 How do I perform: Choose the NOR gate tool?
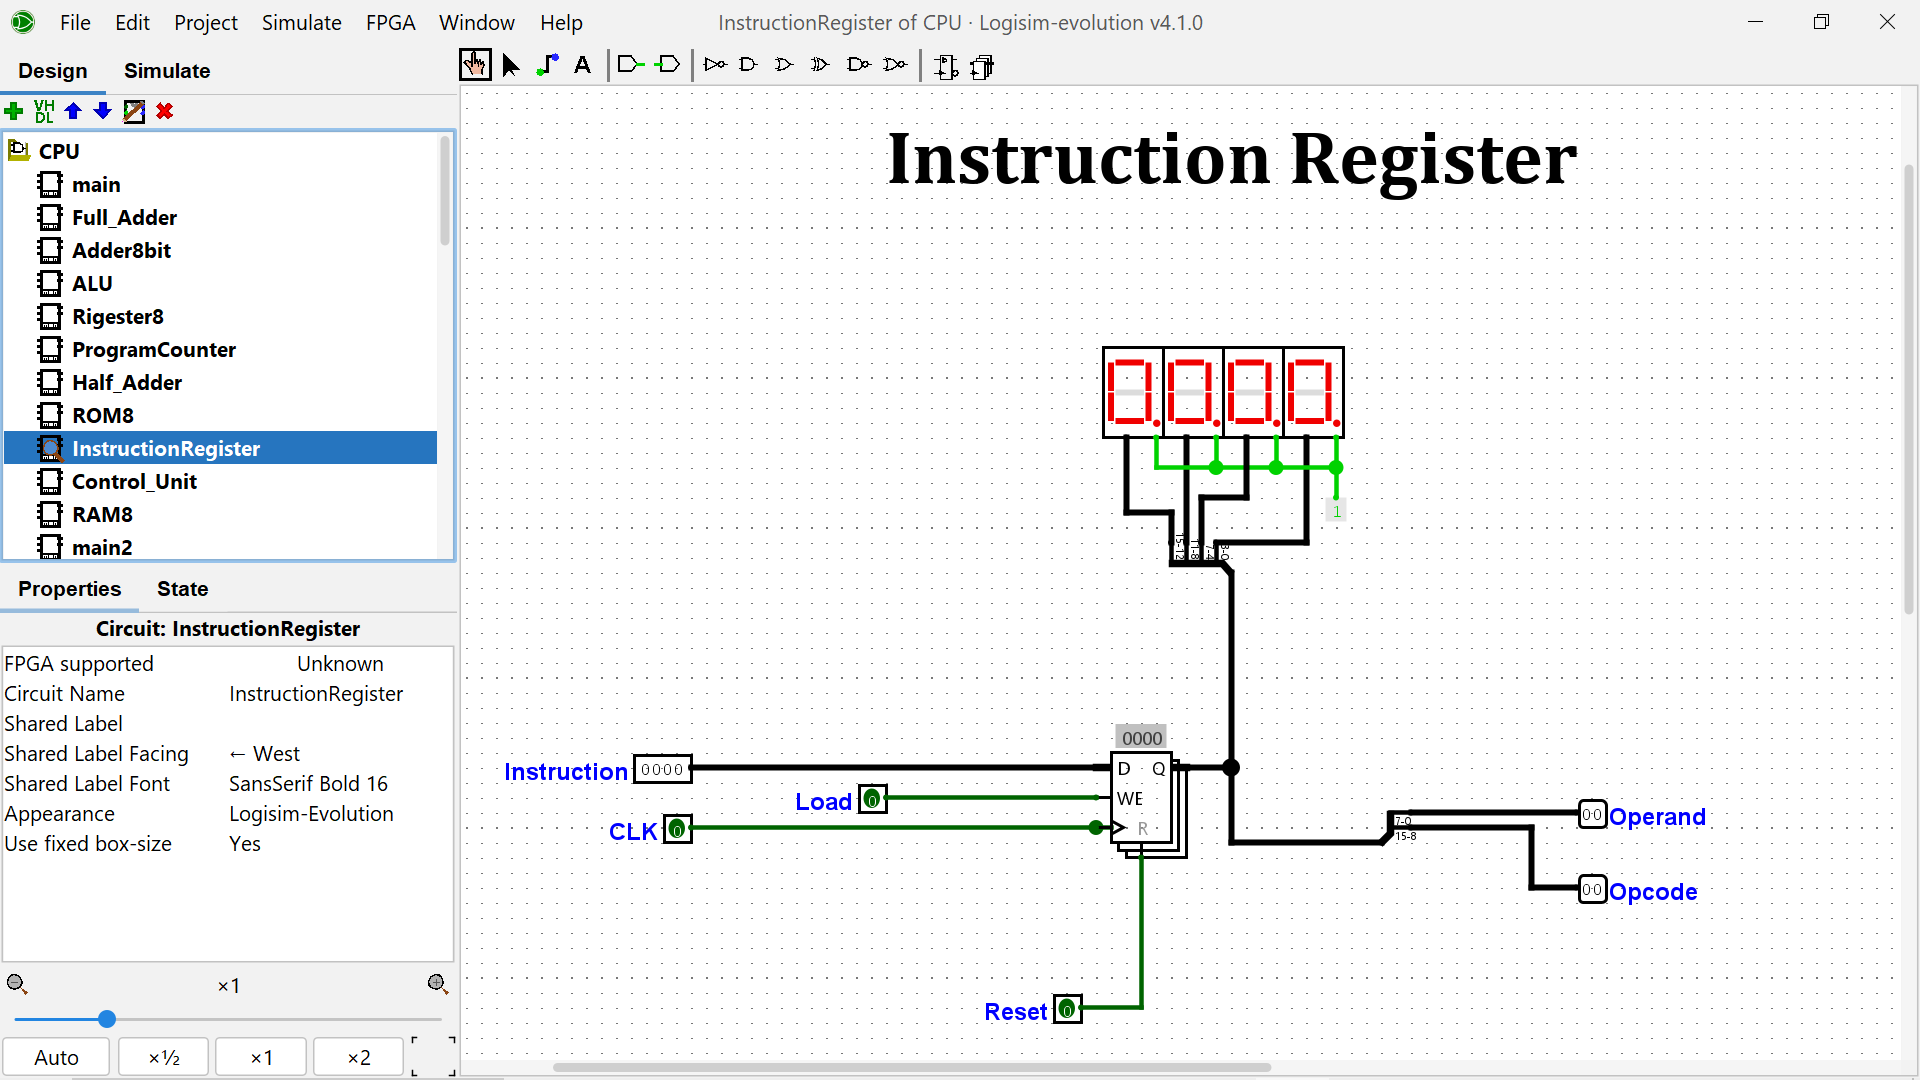point(895,65)
